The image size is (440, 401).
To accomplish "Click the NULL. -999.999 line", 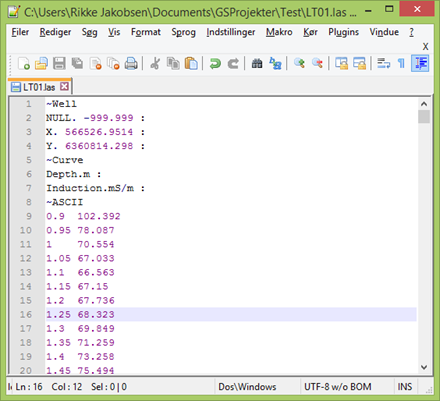I will click(95, 118).
